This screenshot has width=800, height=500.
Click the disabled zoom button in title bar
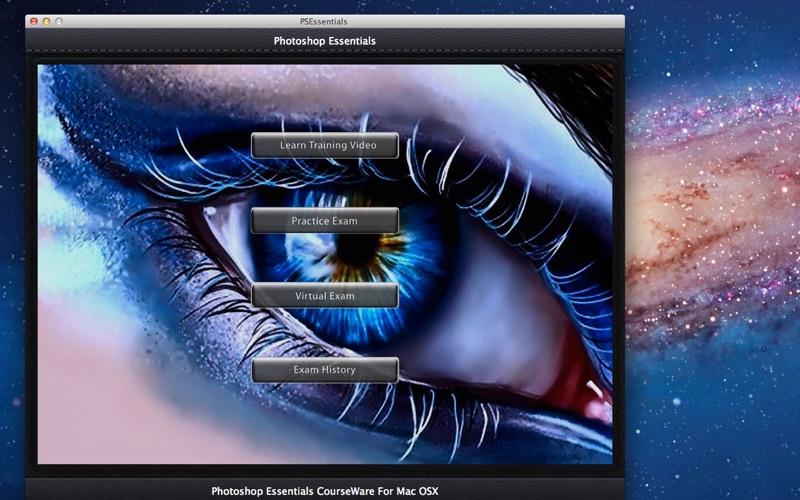point(59,21)
